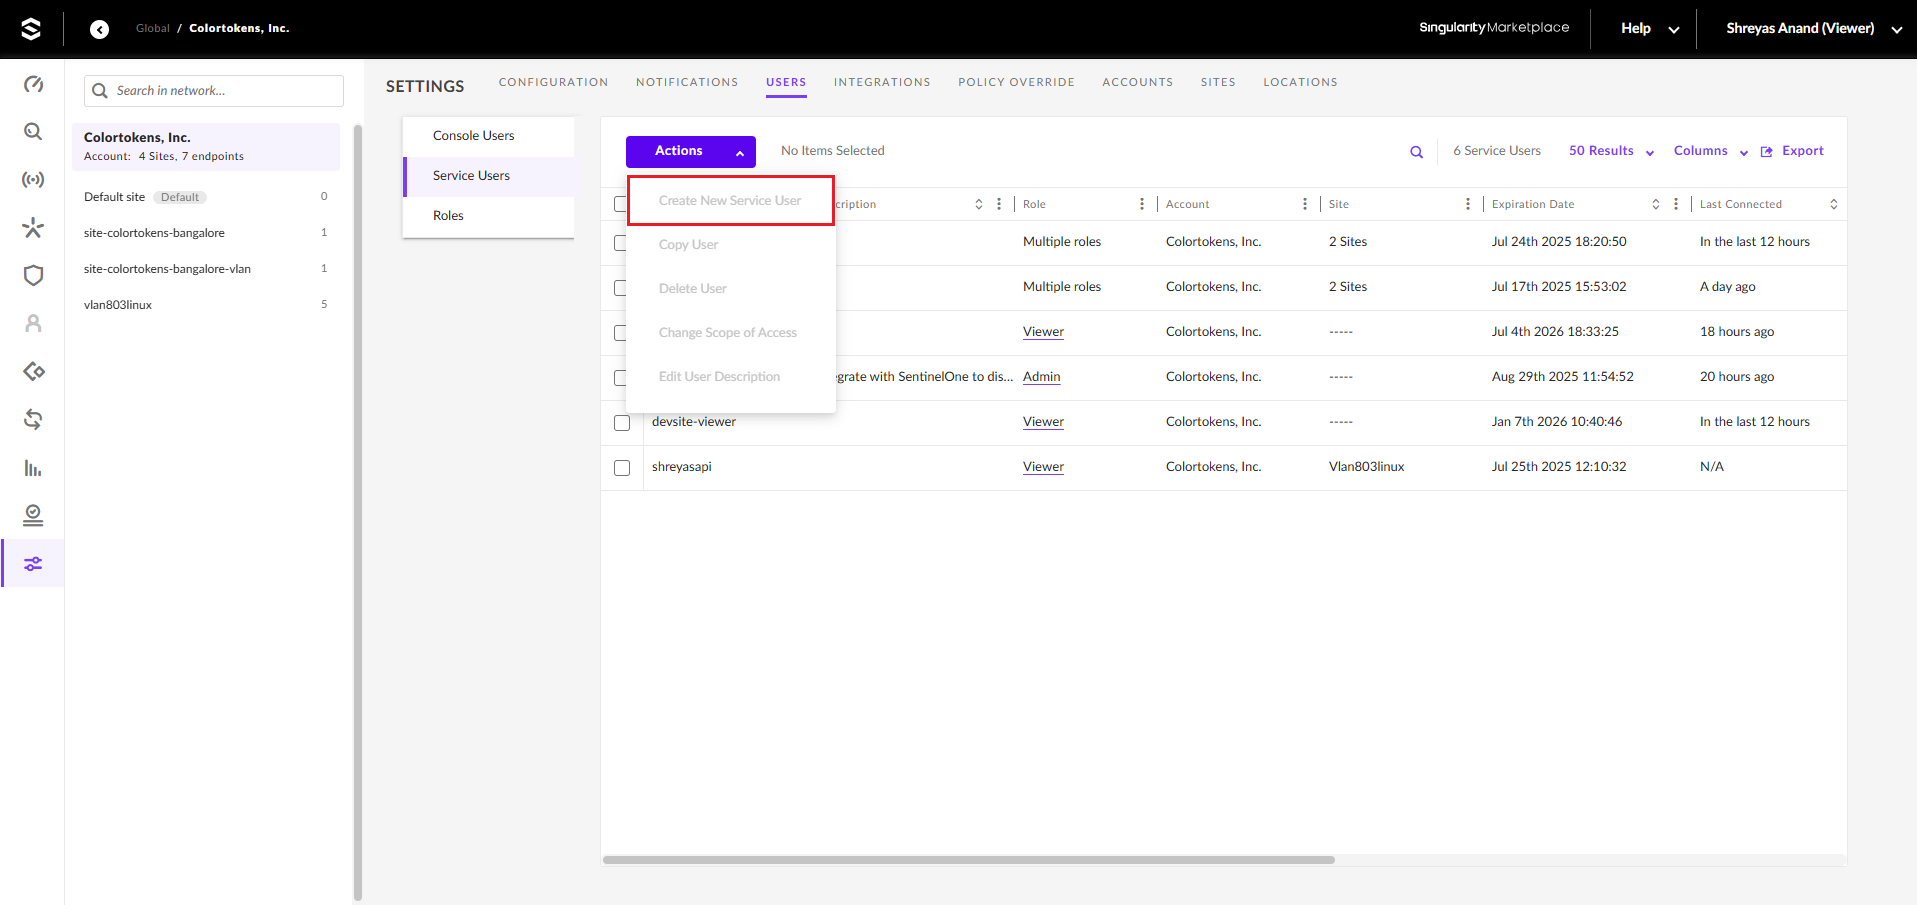Screen dimensions: 1917x905
Task: Click the reports bar chart sidebar icon
Action: click(x=33, y=468)
